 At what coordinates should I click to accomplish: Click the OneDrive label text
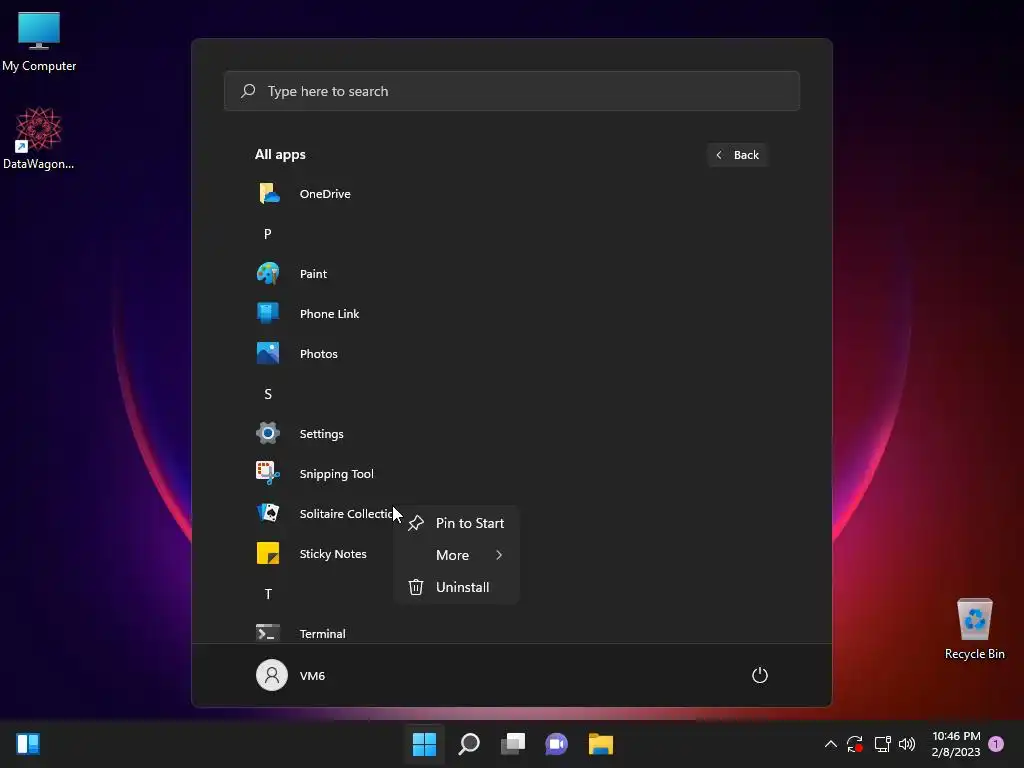pyautogui.click(x=325, y=194)
